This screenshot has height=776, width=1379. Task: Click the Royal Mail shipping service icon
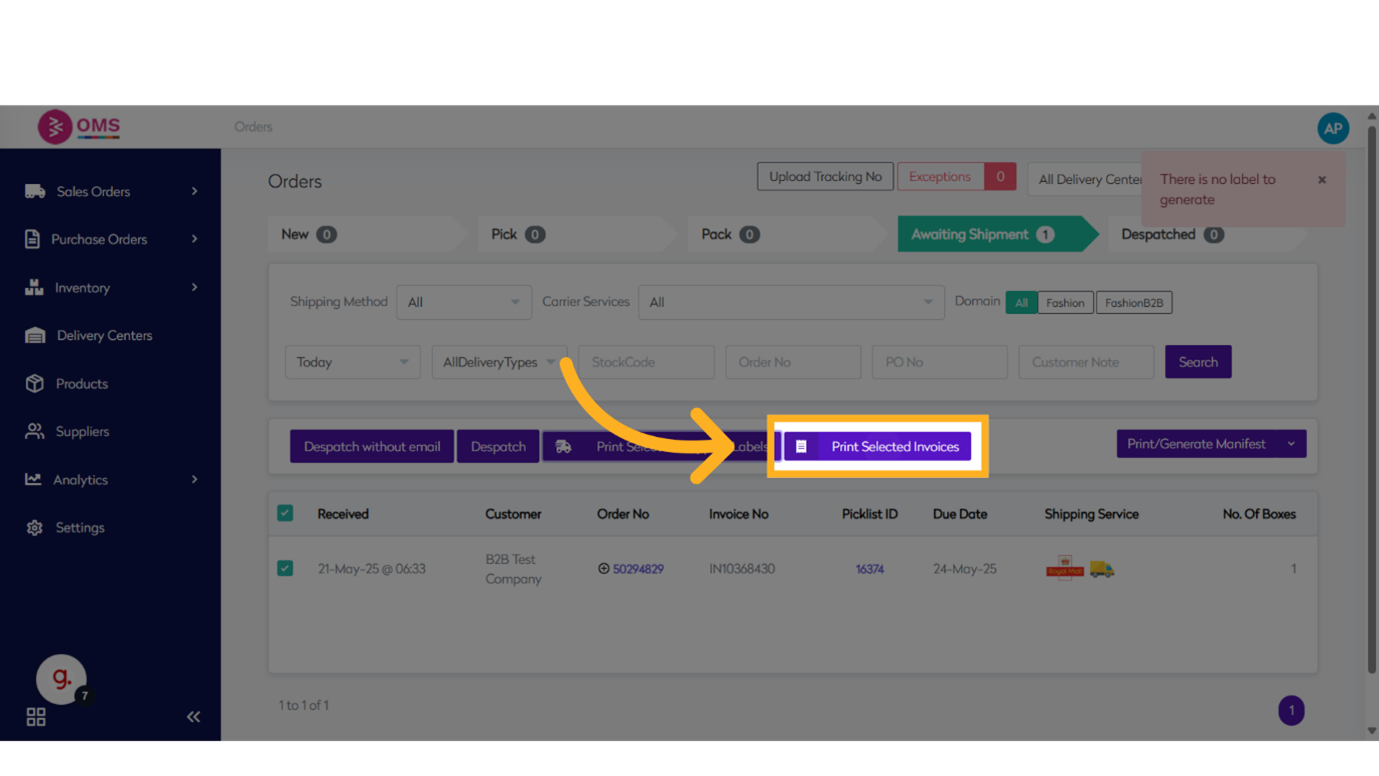[x=1065, y=569]
